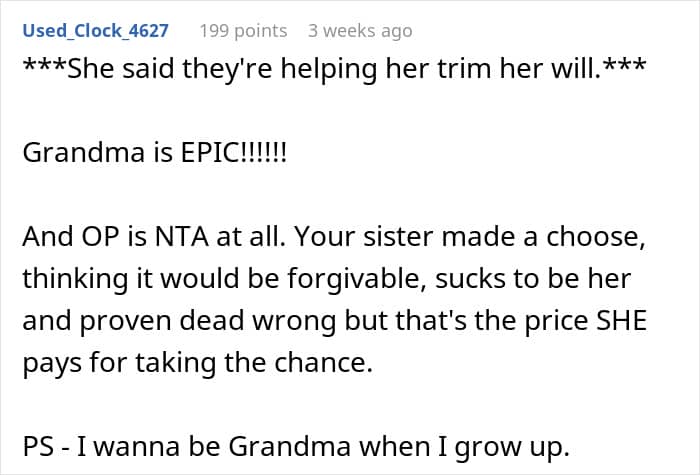Select the word EPIC with exclamation marks

(x=233, y=153)
